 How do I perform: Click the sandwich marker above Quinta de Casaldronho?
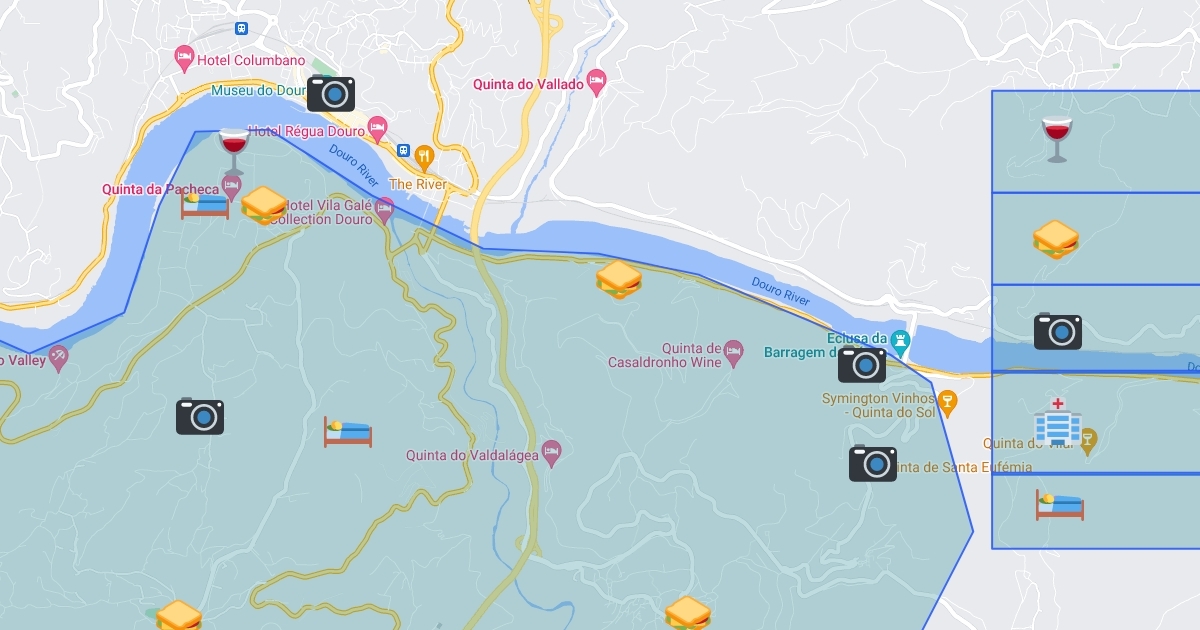click(x=619, y=280)
